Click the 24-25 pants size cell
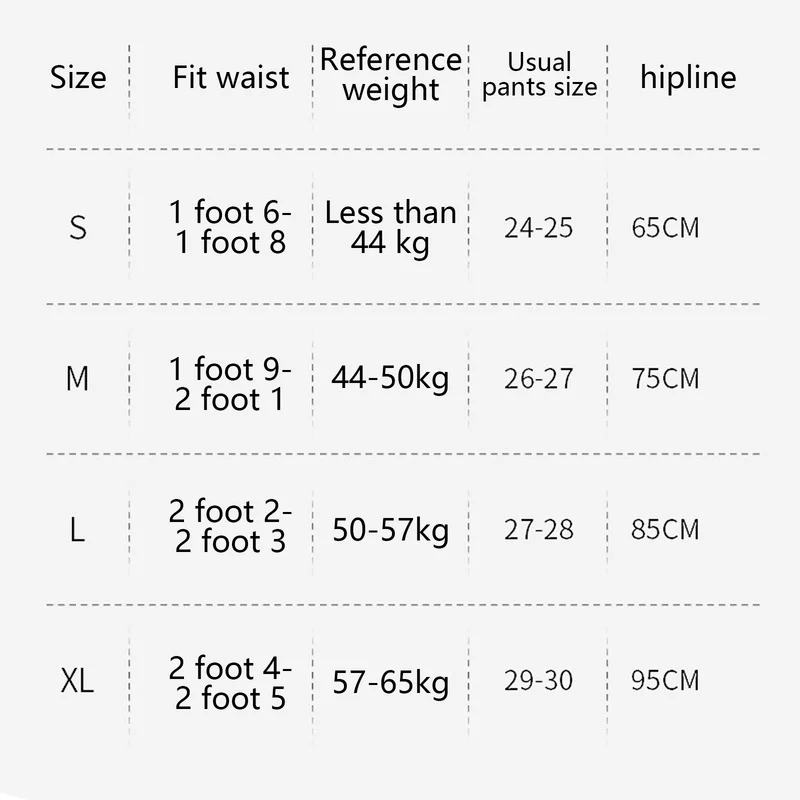The height and width of the screenshot is (800, 800). point(540,228)
